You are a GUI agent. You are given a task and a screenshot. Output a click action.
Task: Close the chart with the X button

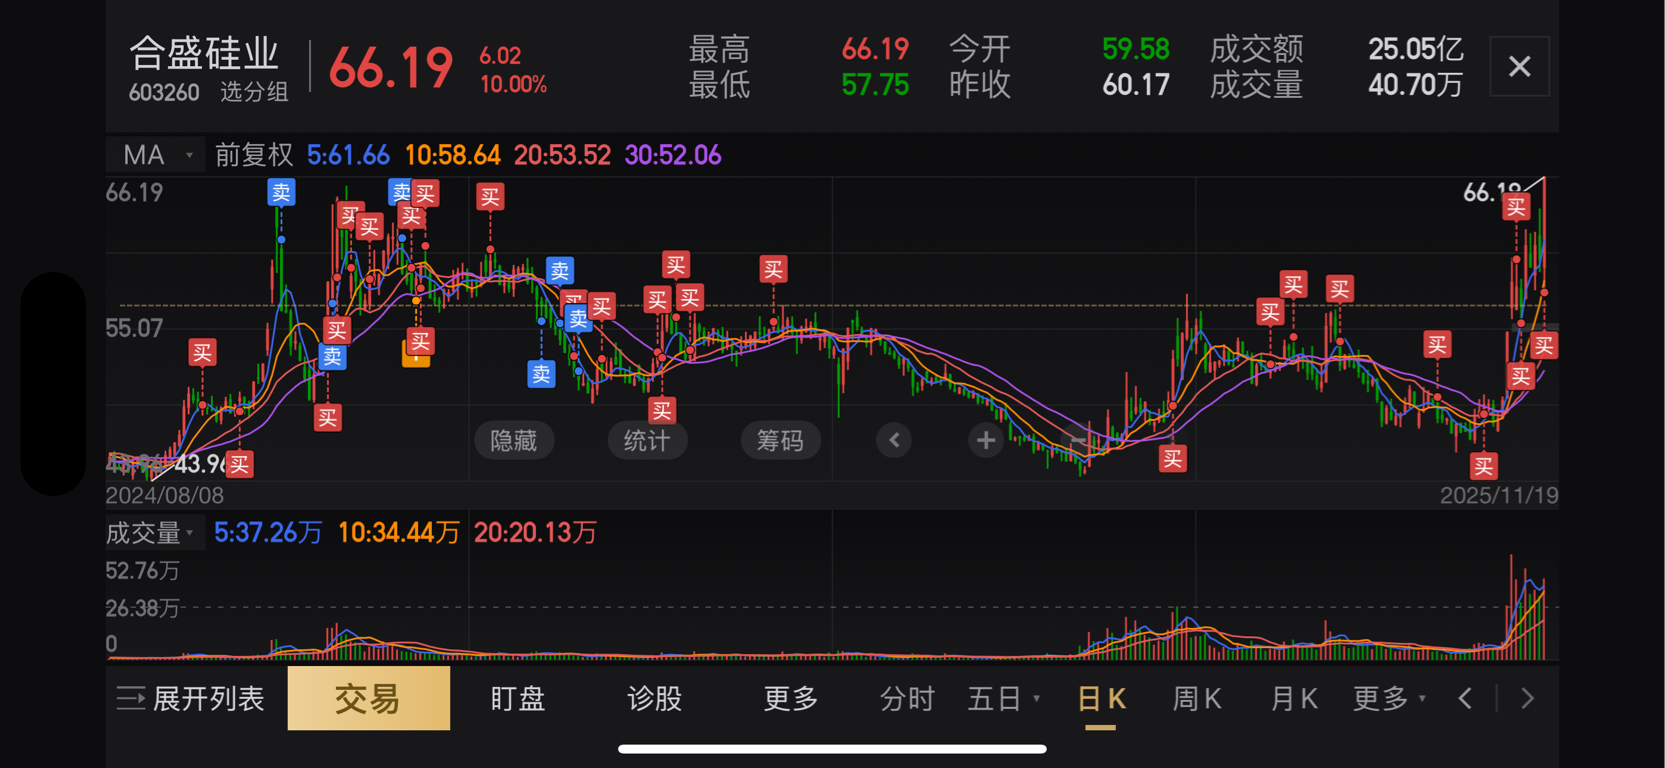click(1519, 67)
